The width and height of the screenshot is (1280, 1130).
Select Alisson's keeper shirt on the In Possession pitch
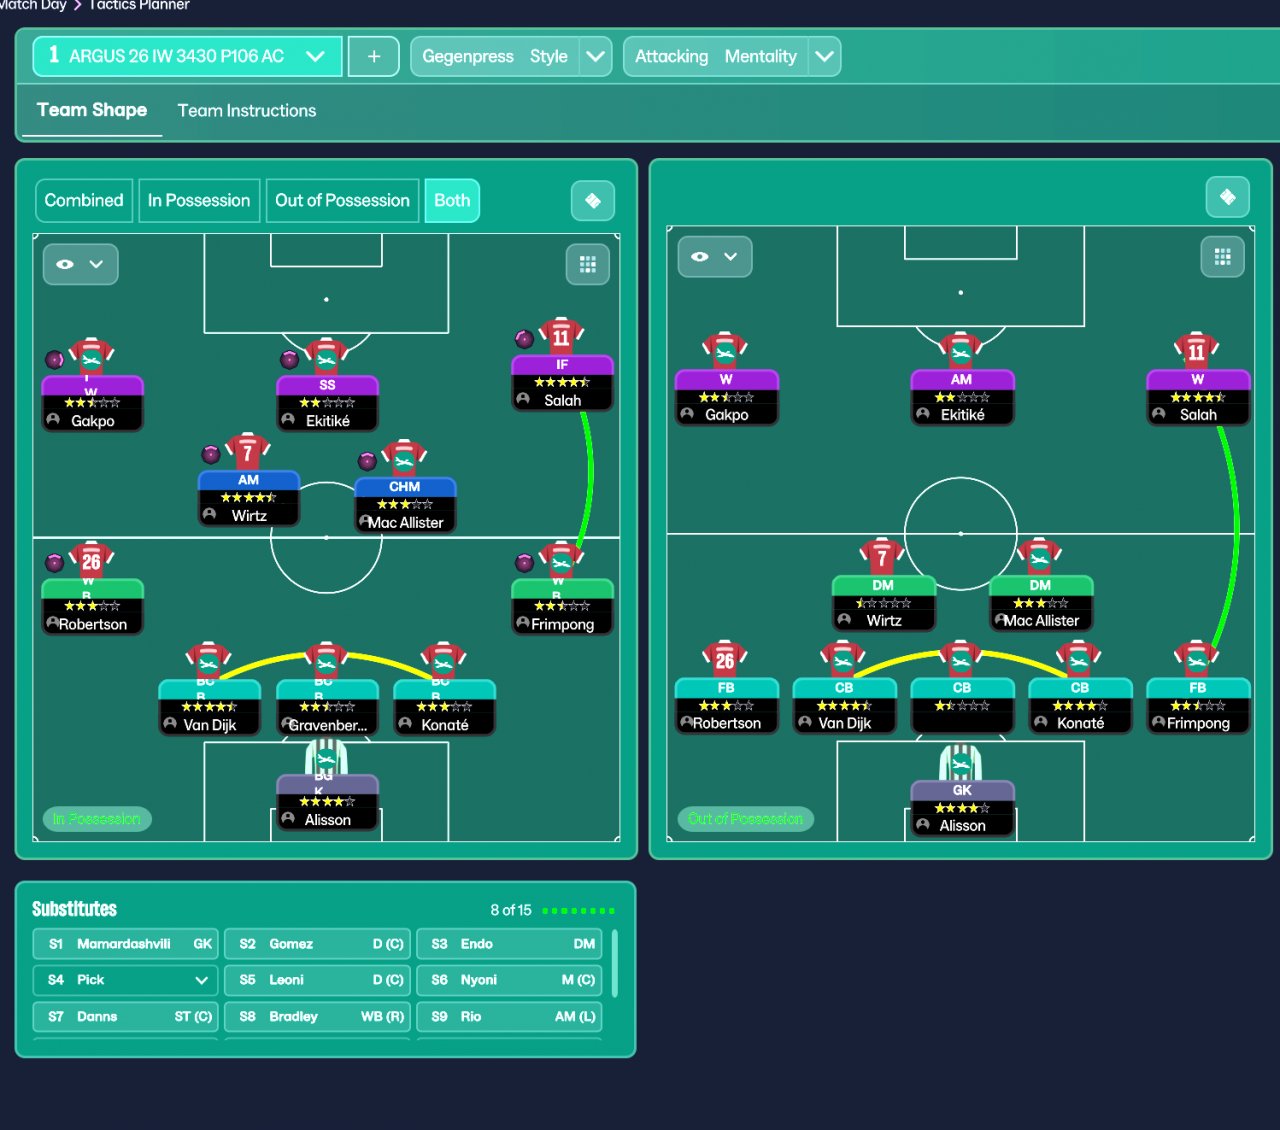[326, 757]
